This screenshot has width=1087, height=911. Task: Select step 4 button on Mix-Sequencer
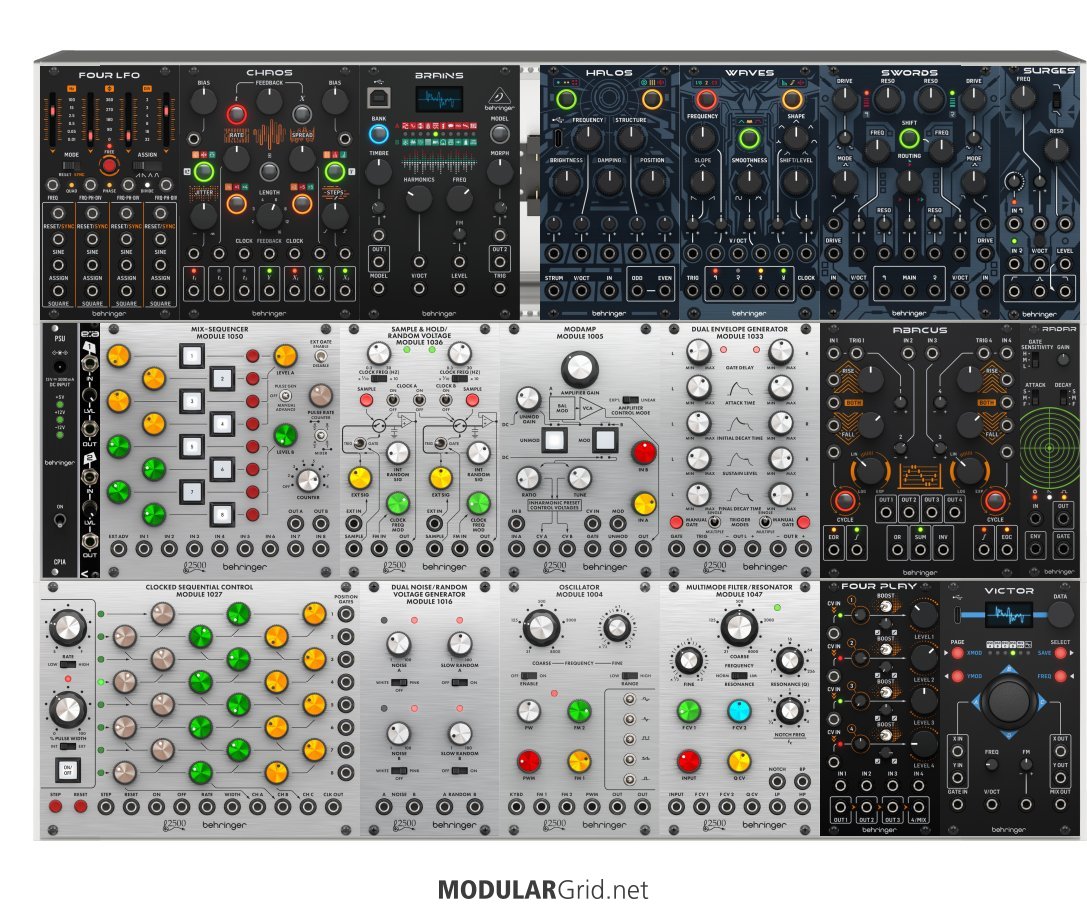pyautogui.click(x=222, y=424)
